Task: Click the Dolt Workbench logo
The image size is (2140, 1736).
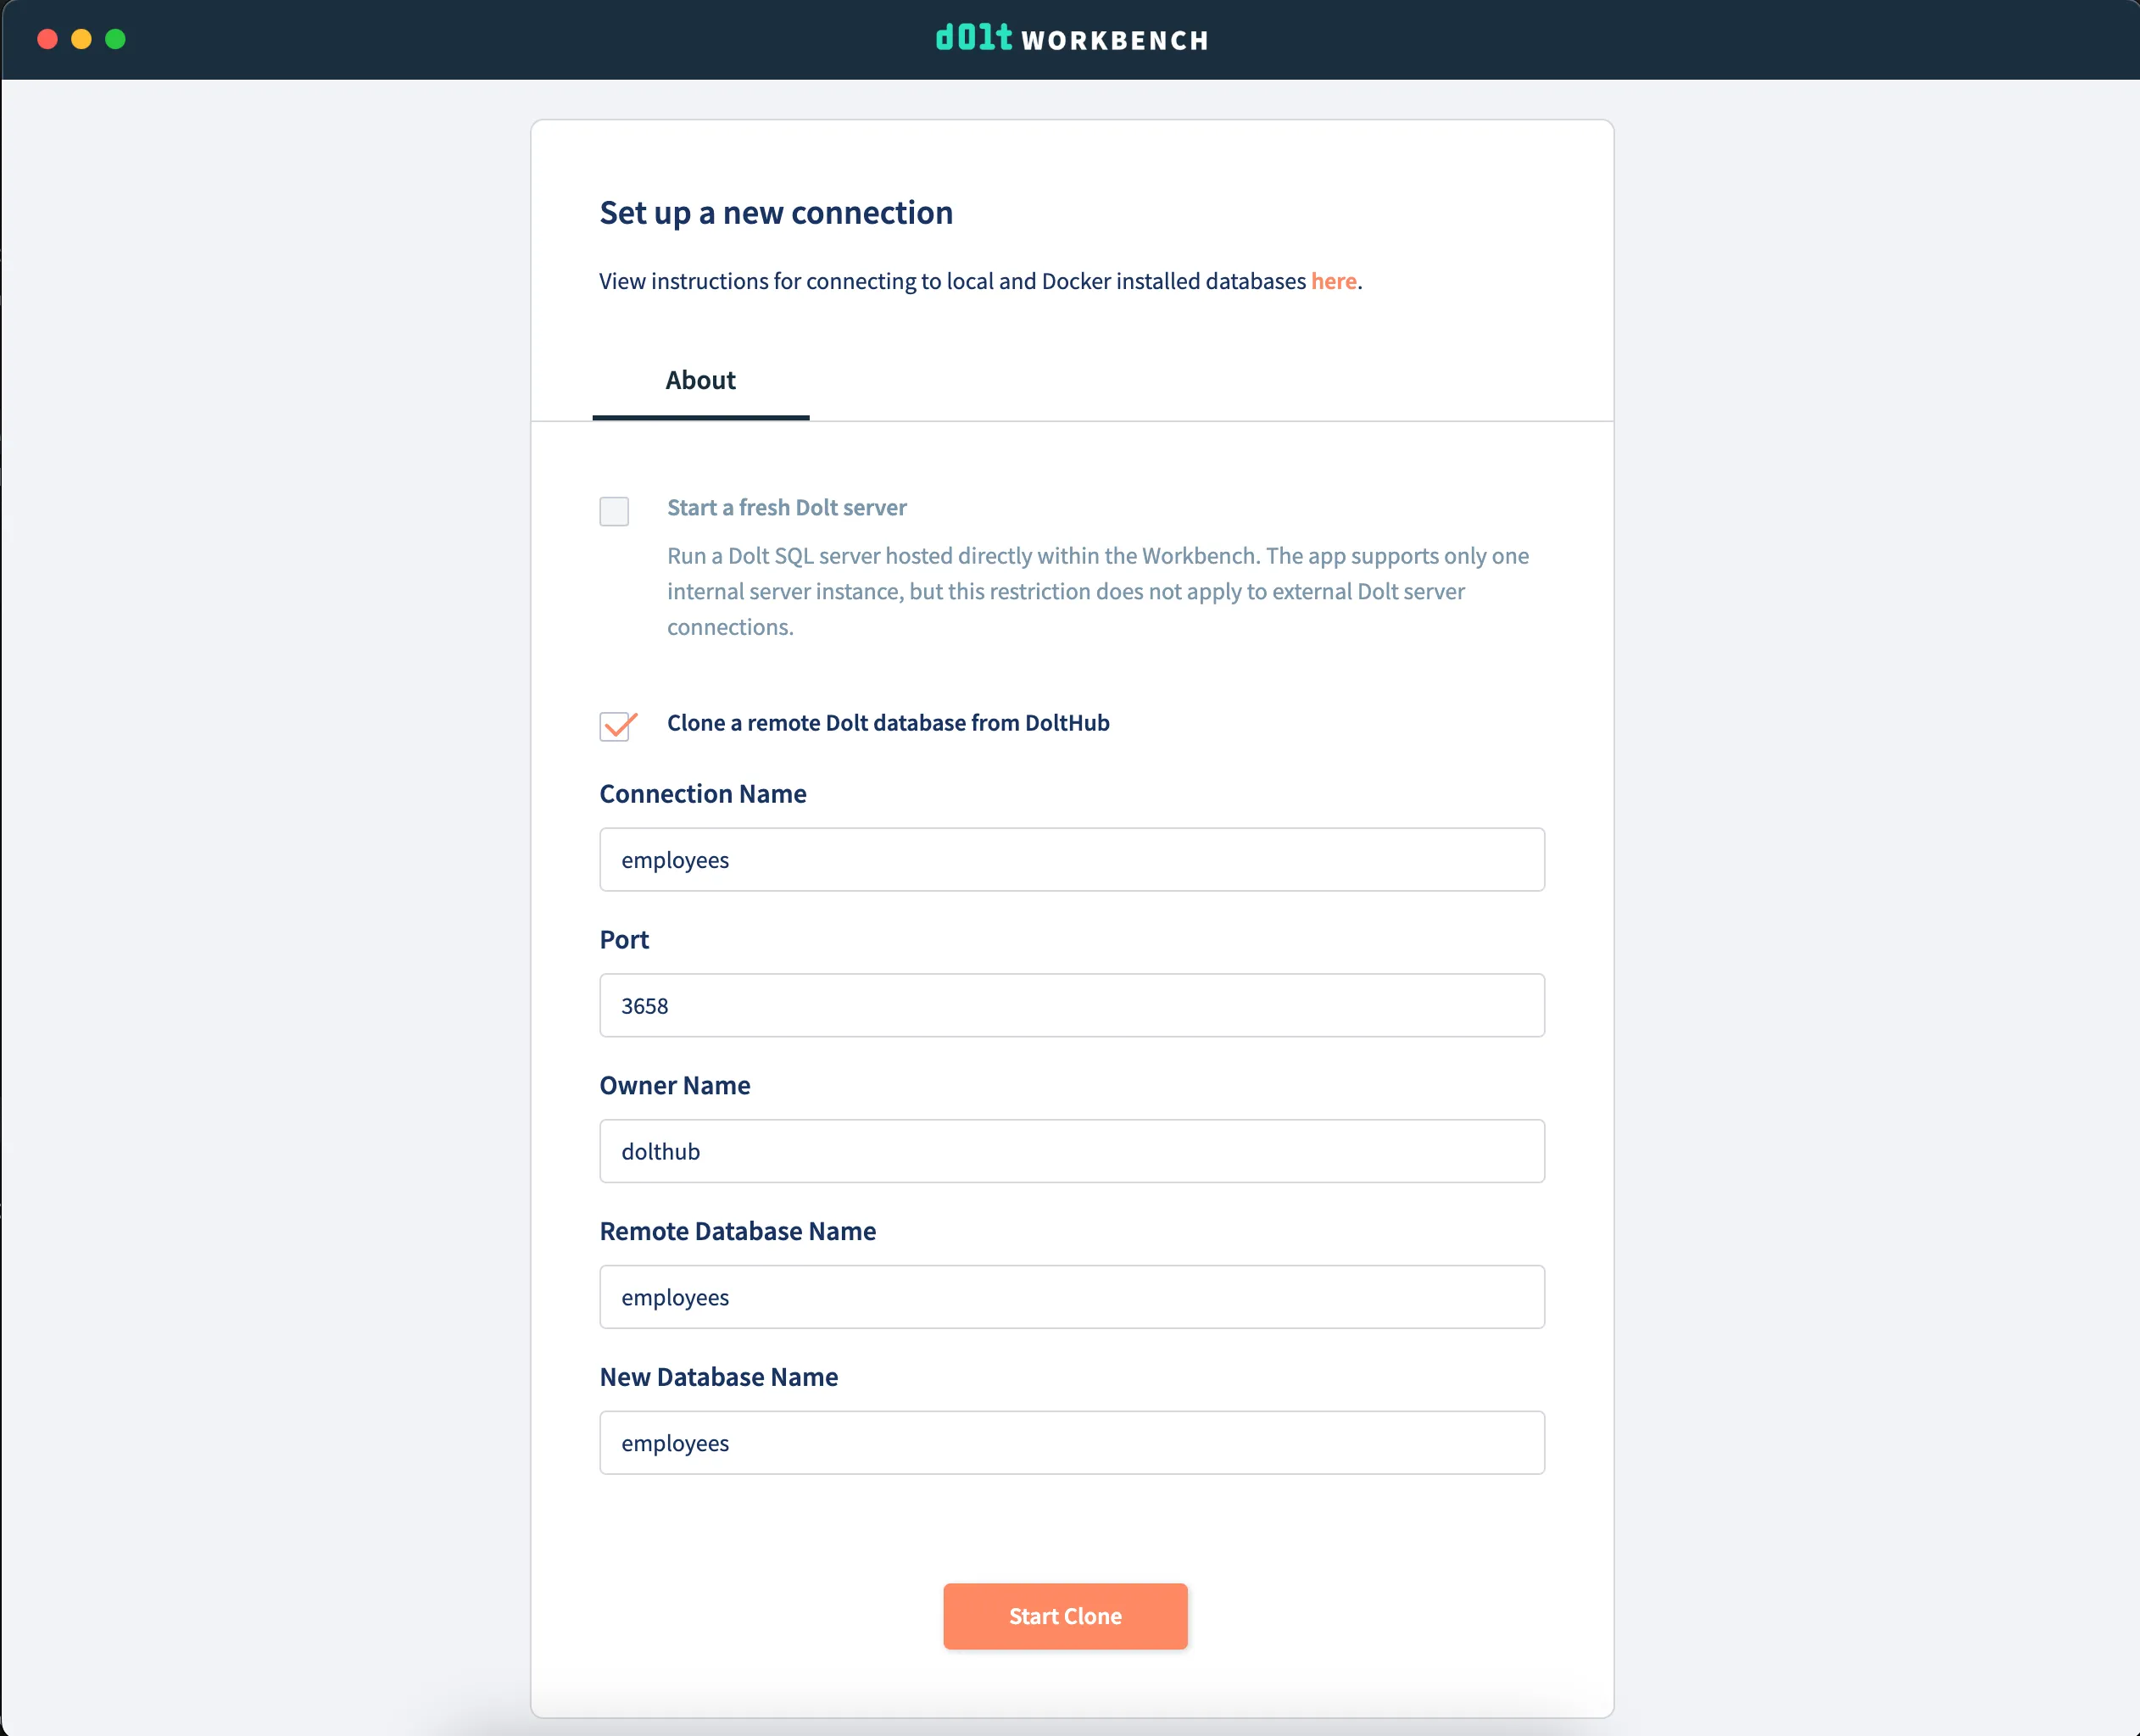Action: pos(1071,39)
